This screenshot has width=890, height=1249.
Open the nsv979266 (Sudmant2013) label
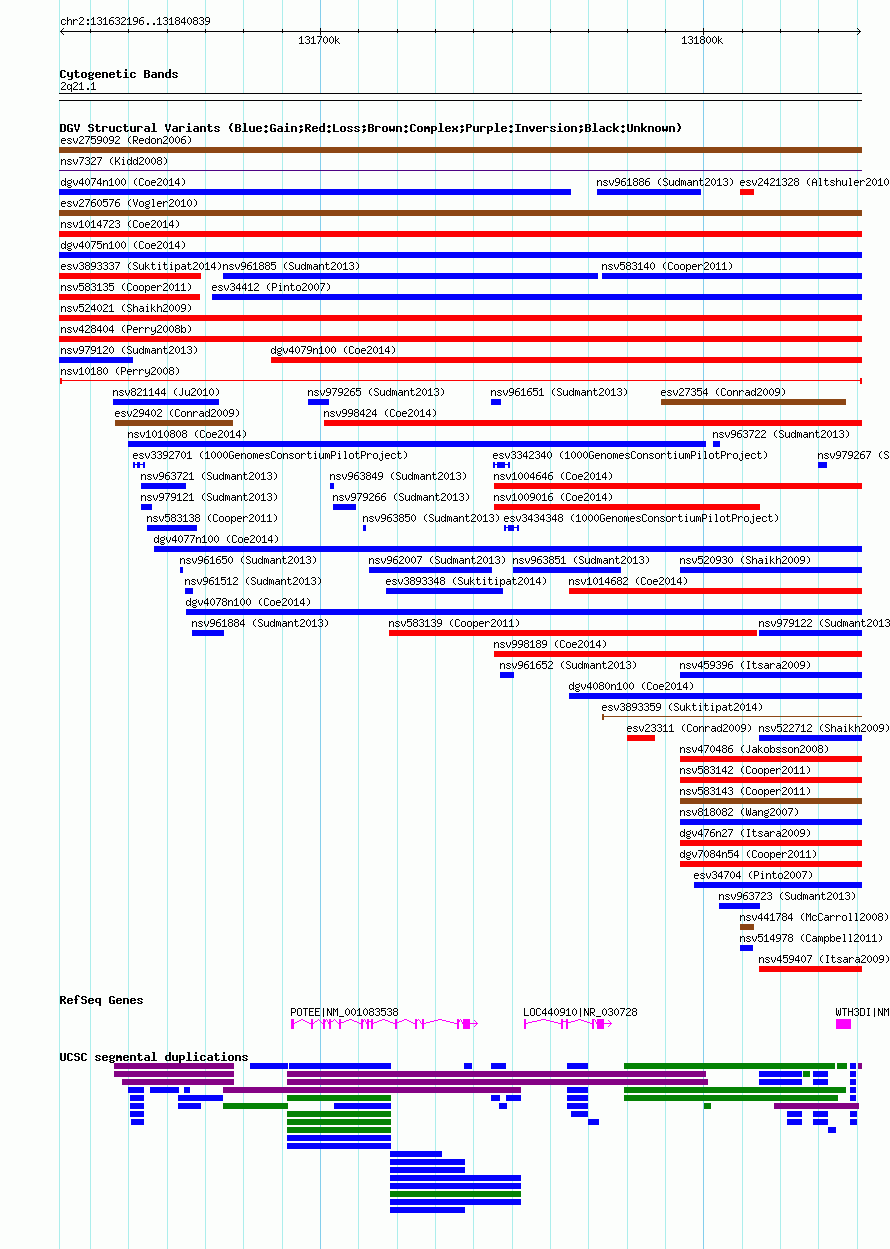[401, 497]
